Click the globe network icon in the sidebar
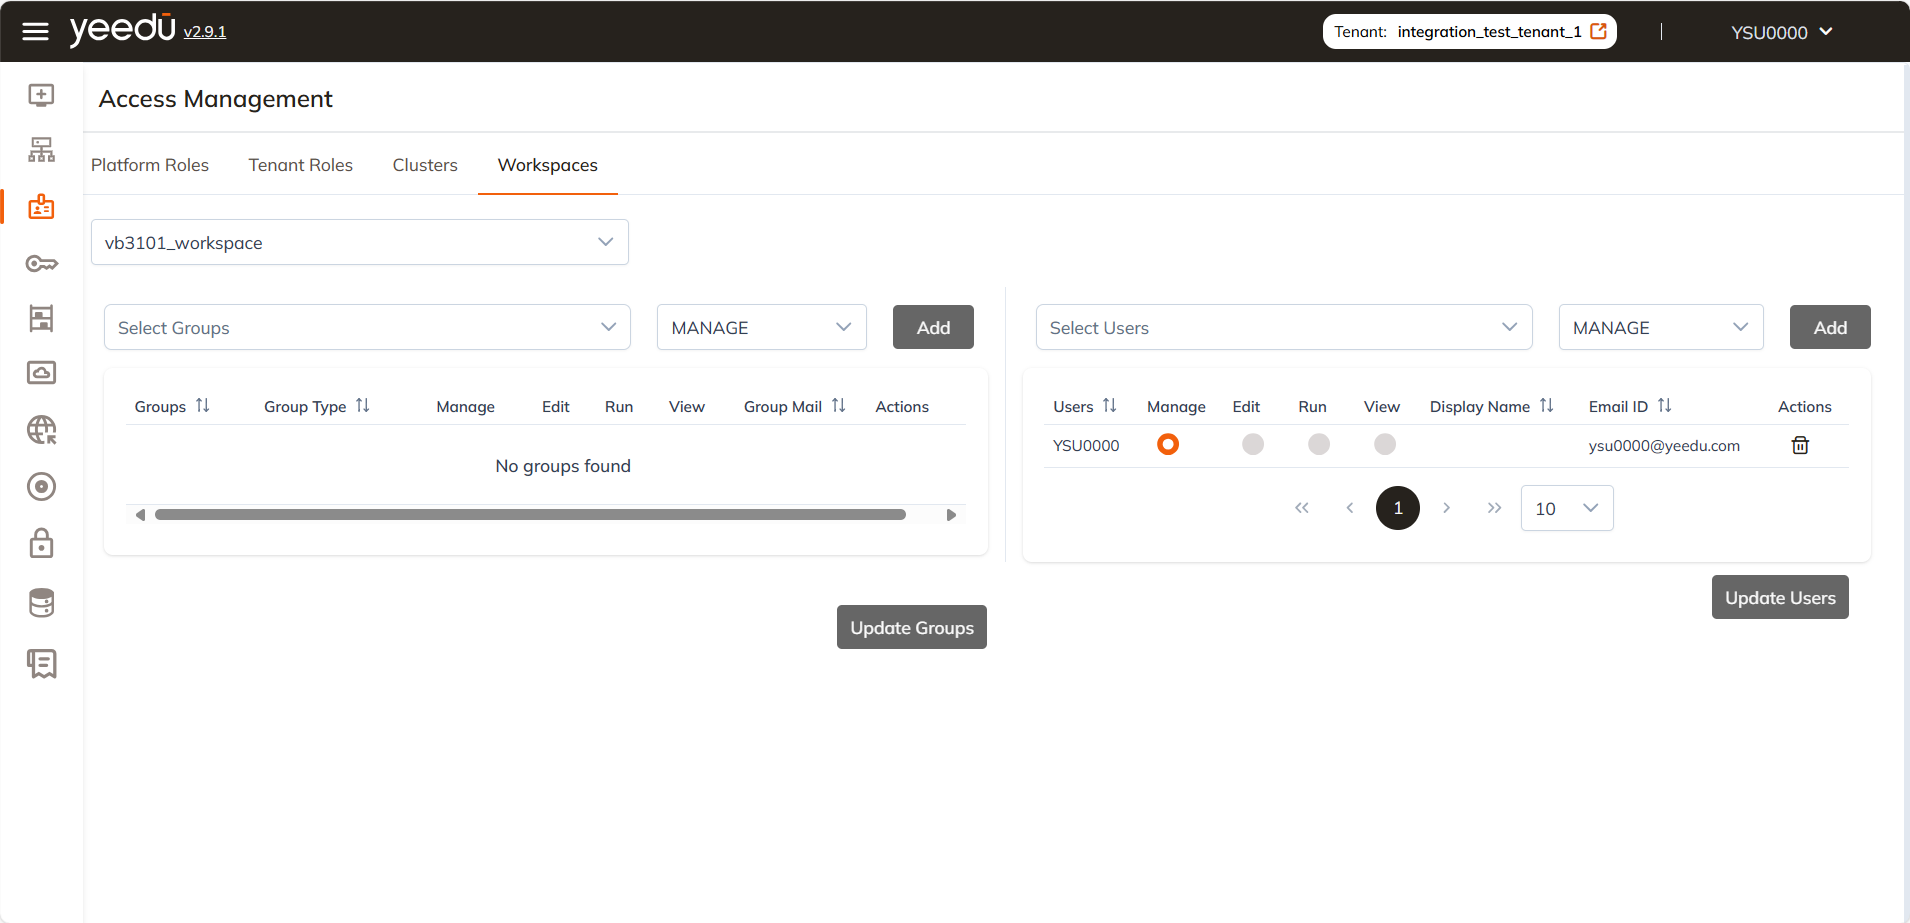1910x923 pixels. click(41, 429)
